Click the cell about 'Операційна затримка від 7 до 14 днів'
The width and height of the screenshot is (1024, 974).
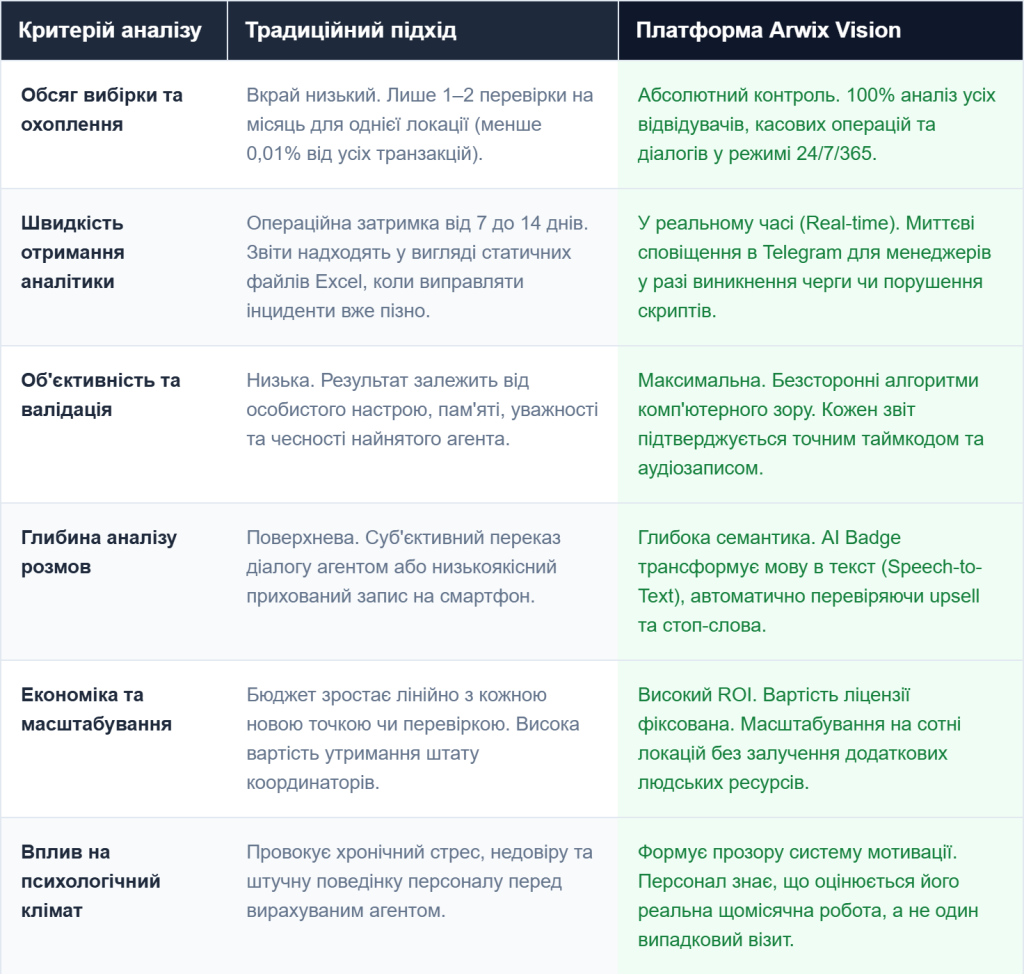click(x=423, y=267)
